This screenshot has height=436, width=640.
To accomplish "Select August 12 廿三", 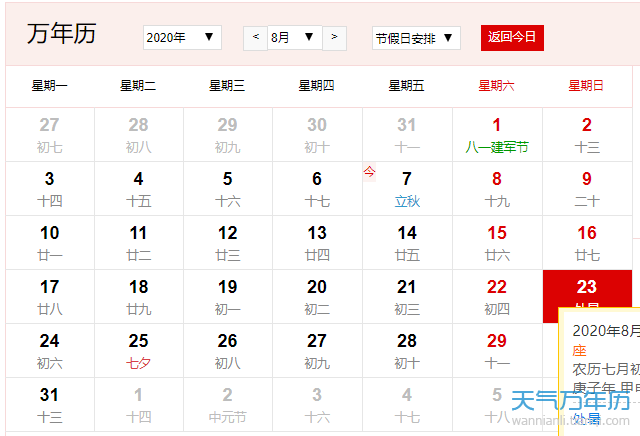I will pos(228,243).
